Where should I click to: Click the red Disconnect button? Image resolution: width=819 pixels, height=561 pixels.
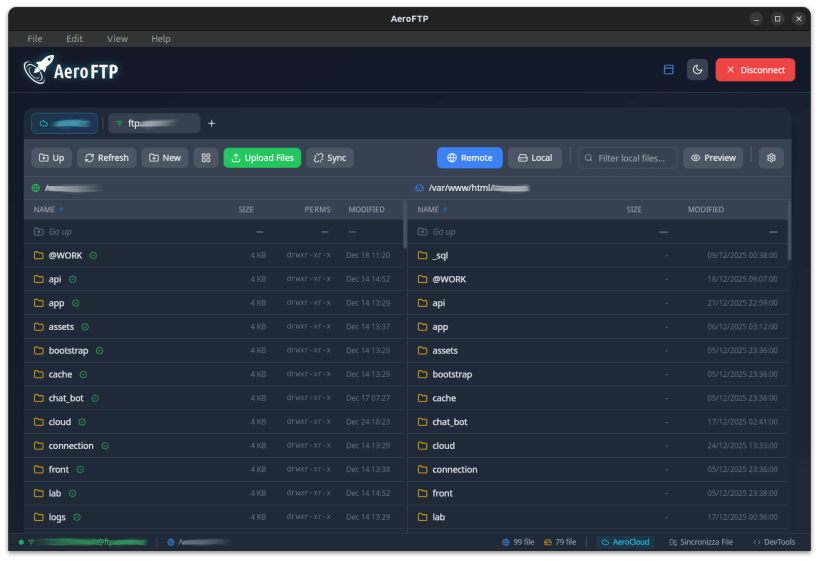[755, 69]
